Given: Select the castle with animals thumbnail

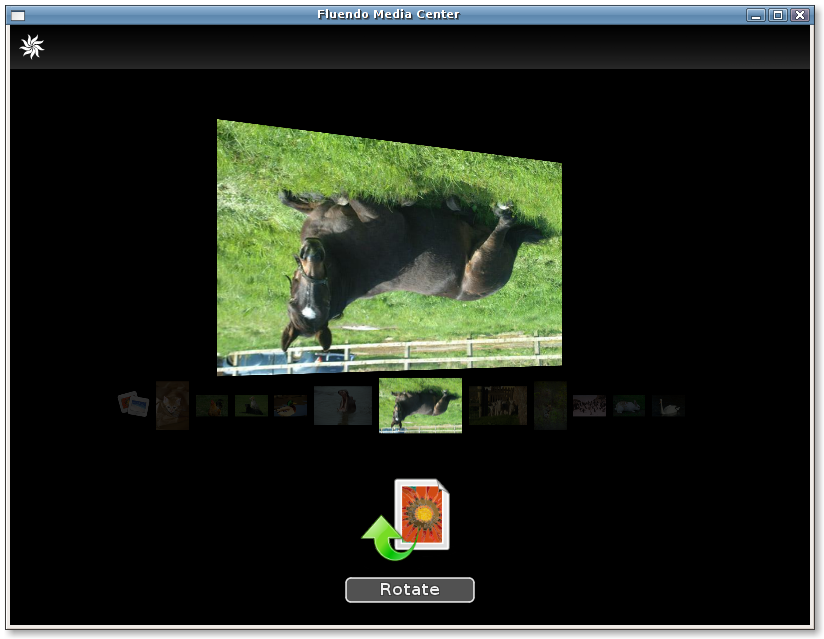Looking at the screenshot, I should [498, 406].
